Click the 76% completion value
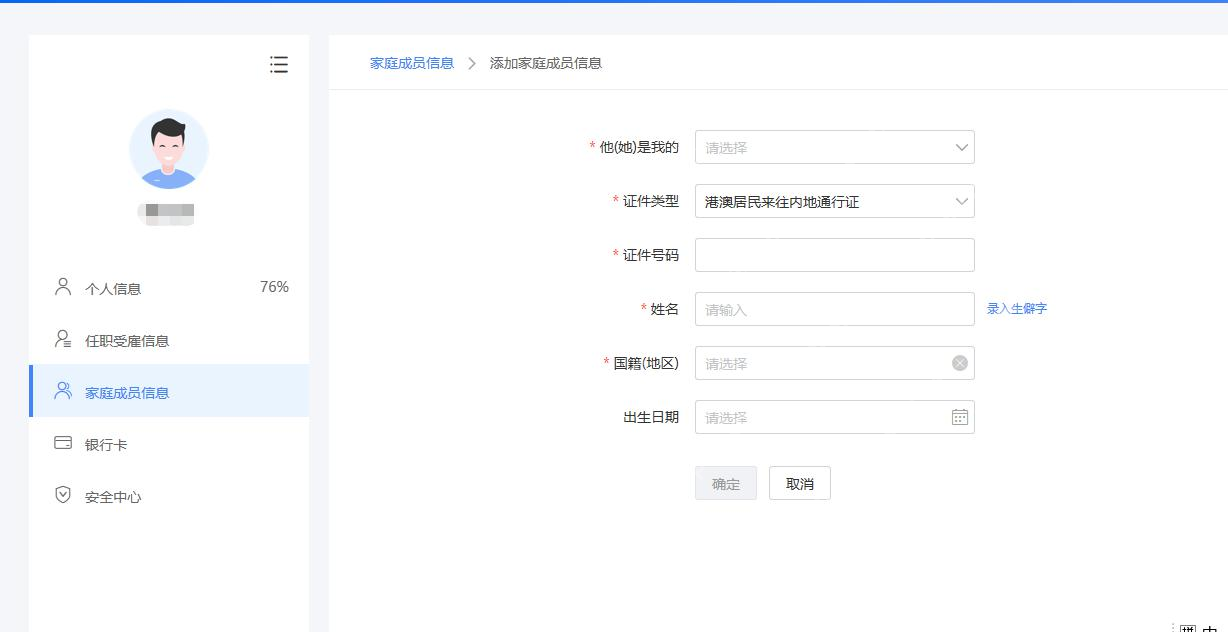 point(274,287)
